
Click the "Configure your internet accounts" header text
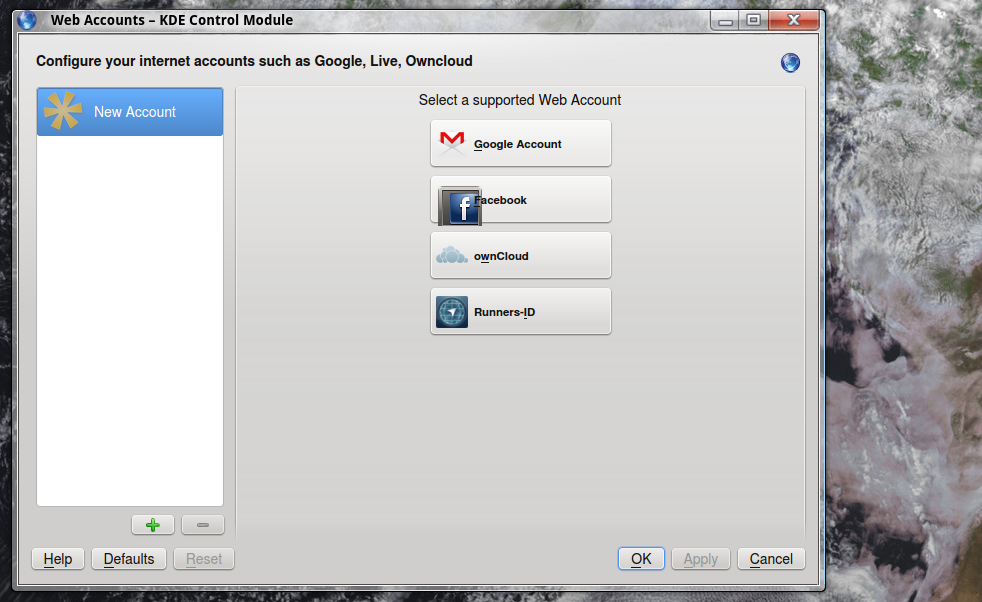tap(254, 61)
